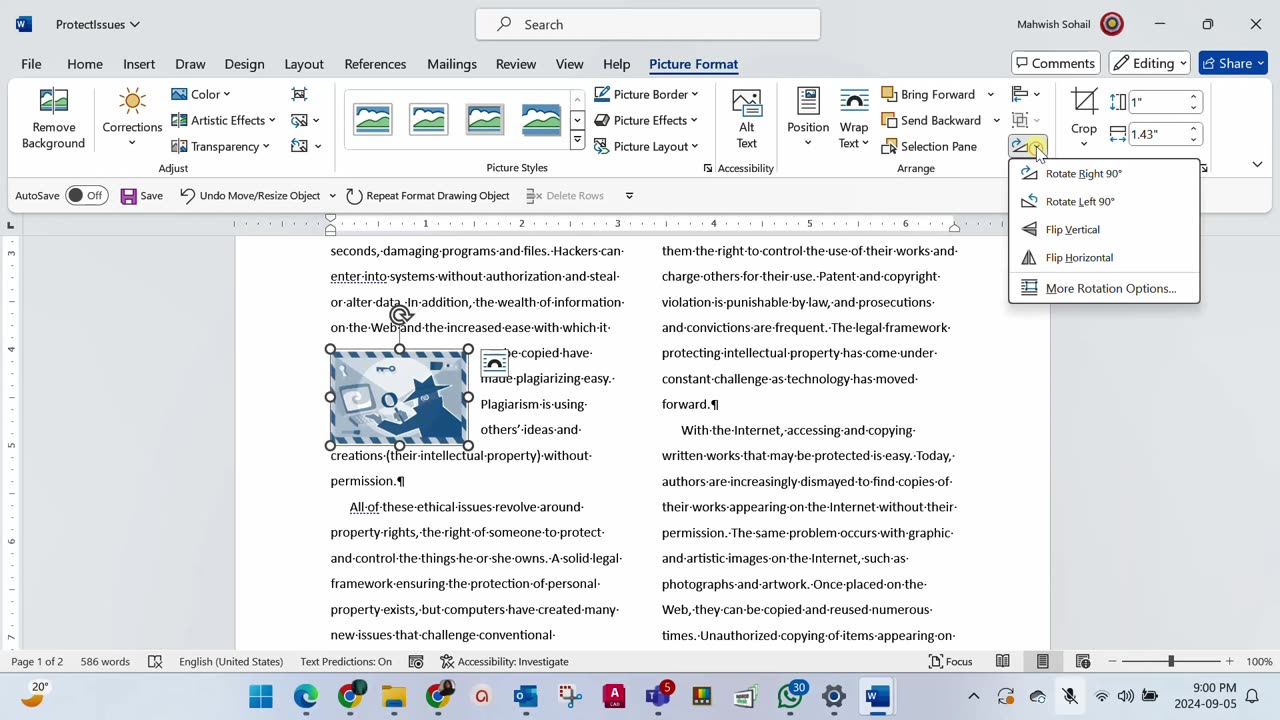Click Remove Background icon
Image resolution: width=1280 pixels, height=720 pixels.
point(53,101)
